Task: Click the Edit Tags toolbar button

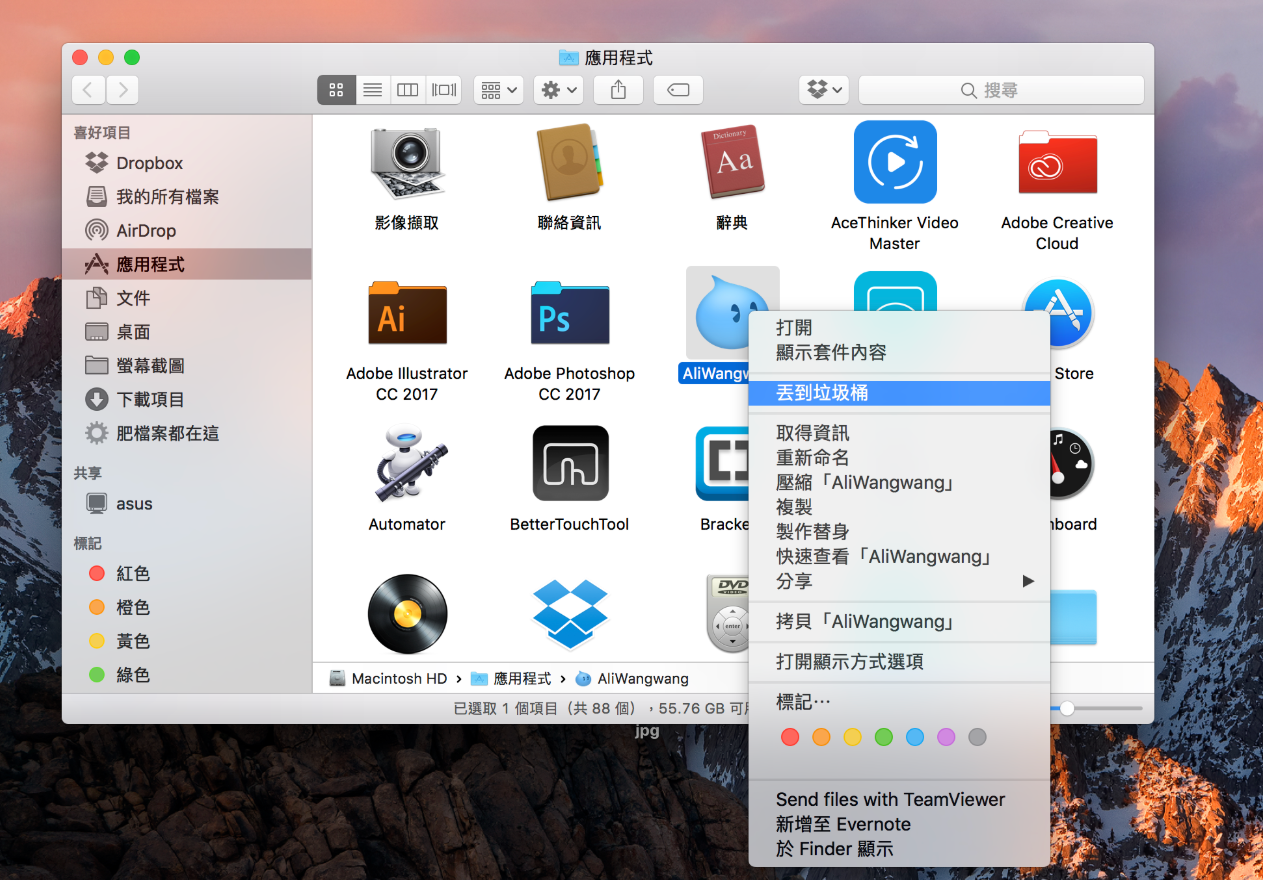Action: (x=678, y=90)
